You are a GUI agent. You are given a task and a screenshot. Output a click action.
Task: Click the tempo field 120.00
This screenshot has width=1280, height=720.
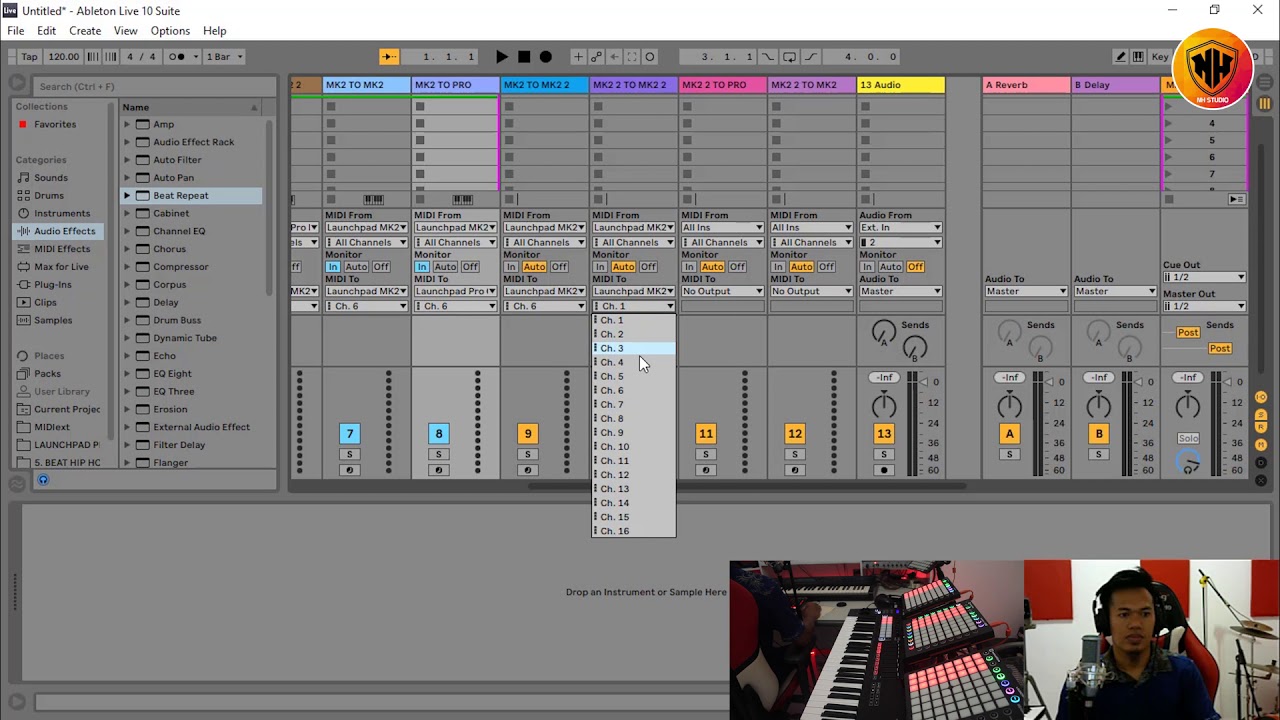click(x=63, y=57)
